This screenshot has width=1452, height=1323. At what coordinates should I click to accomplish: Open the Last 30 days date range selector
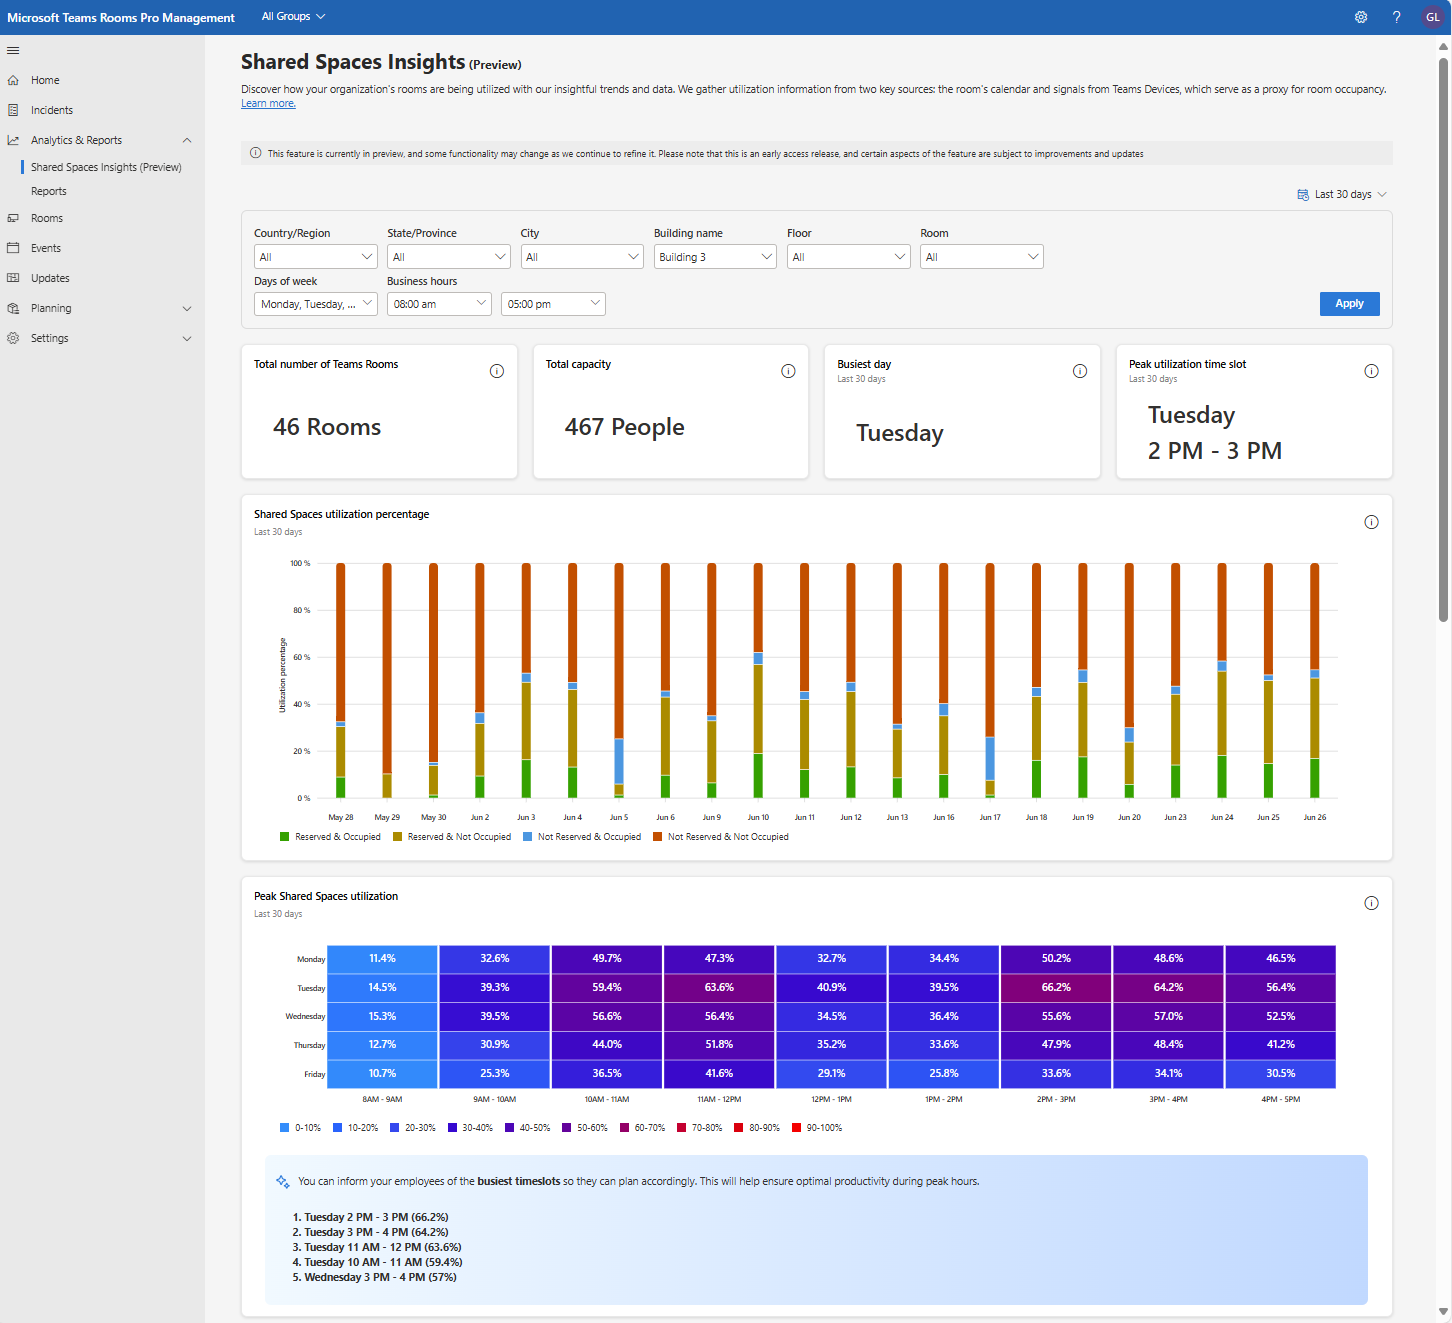pyautogui.click(x=1342, y=194)
